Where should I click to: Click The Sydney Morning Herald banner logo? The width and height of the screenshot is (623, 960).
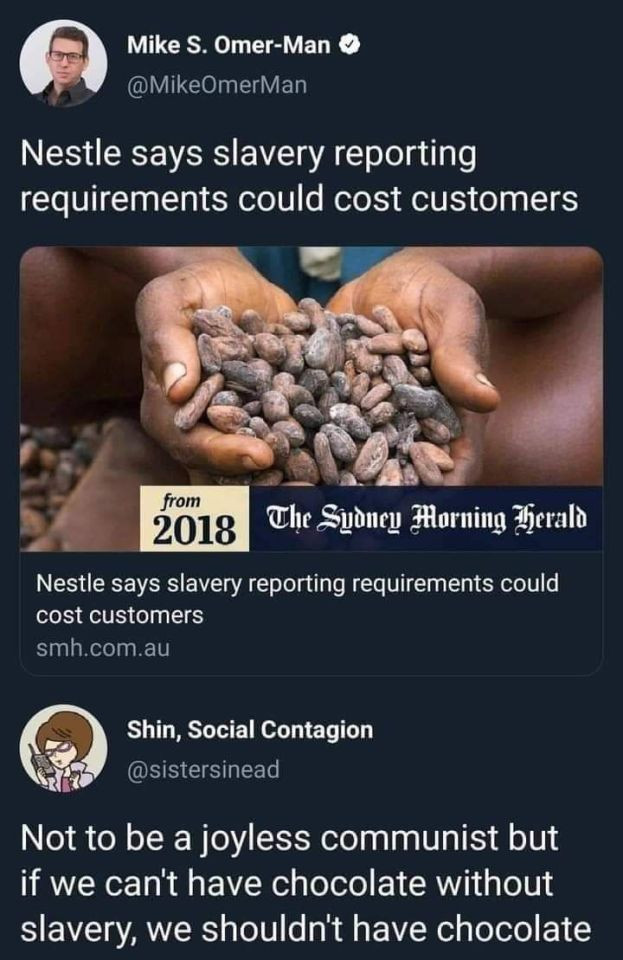point(427,519)
